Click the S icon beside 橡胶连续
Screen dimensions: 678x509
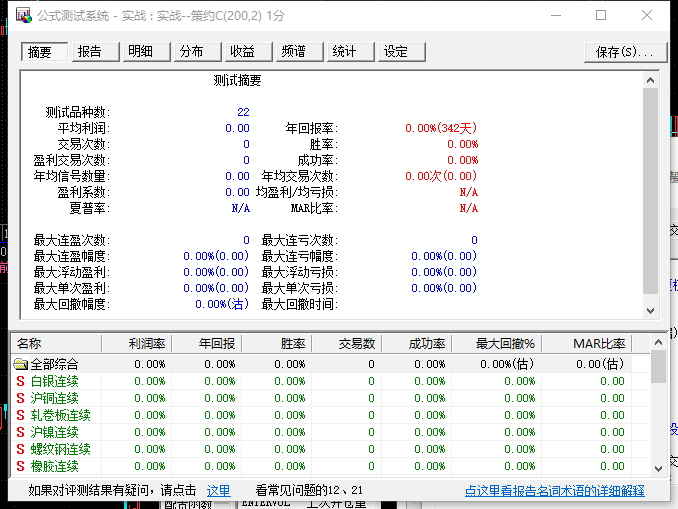pyautogui.click(x=20, y=466)
